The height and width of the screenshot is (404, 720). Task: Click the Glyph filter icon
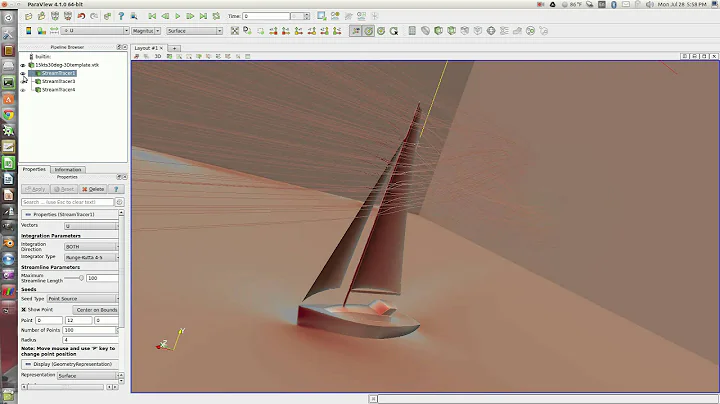pyautogui.click(x=491, y=31)
